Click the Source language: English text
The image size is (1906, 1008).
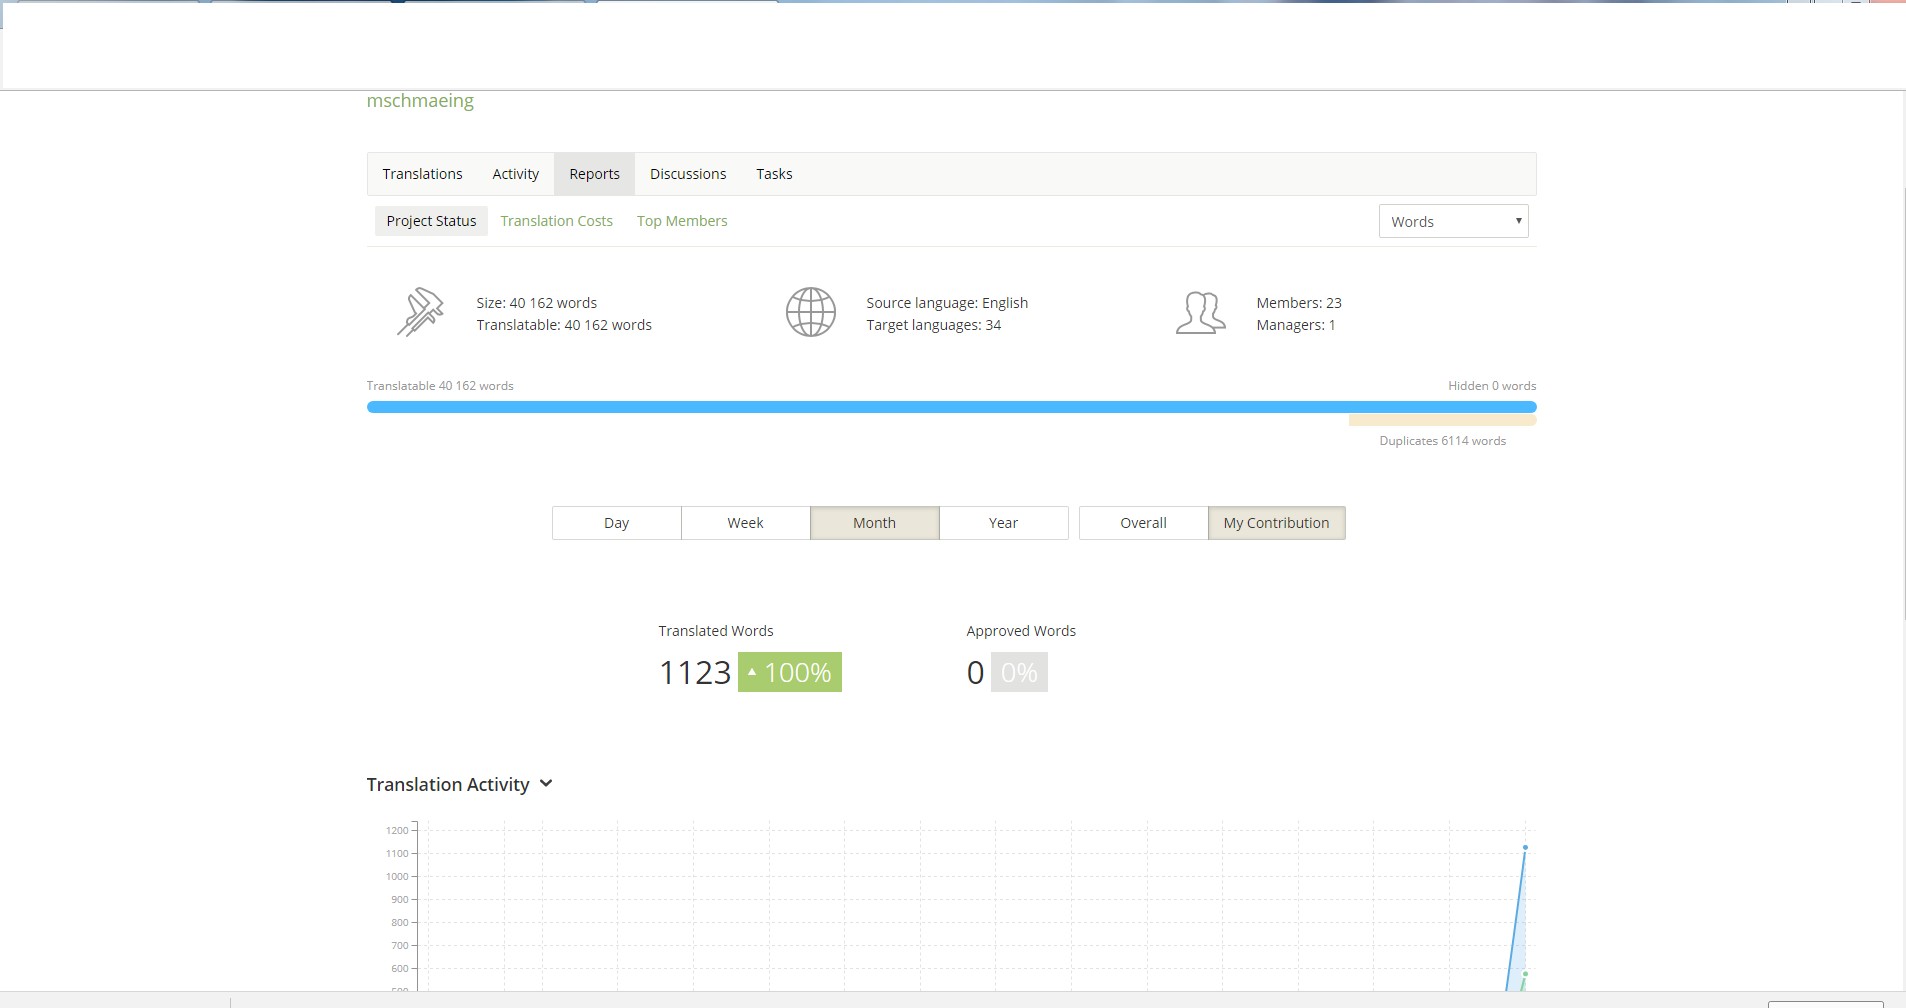pyautogui.click(x=947, y=303)
